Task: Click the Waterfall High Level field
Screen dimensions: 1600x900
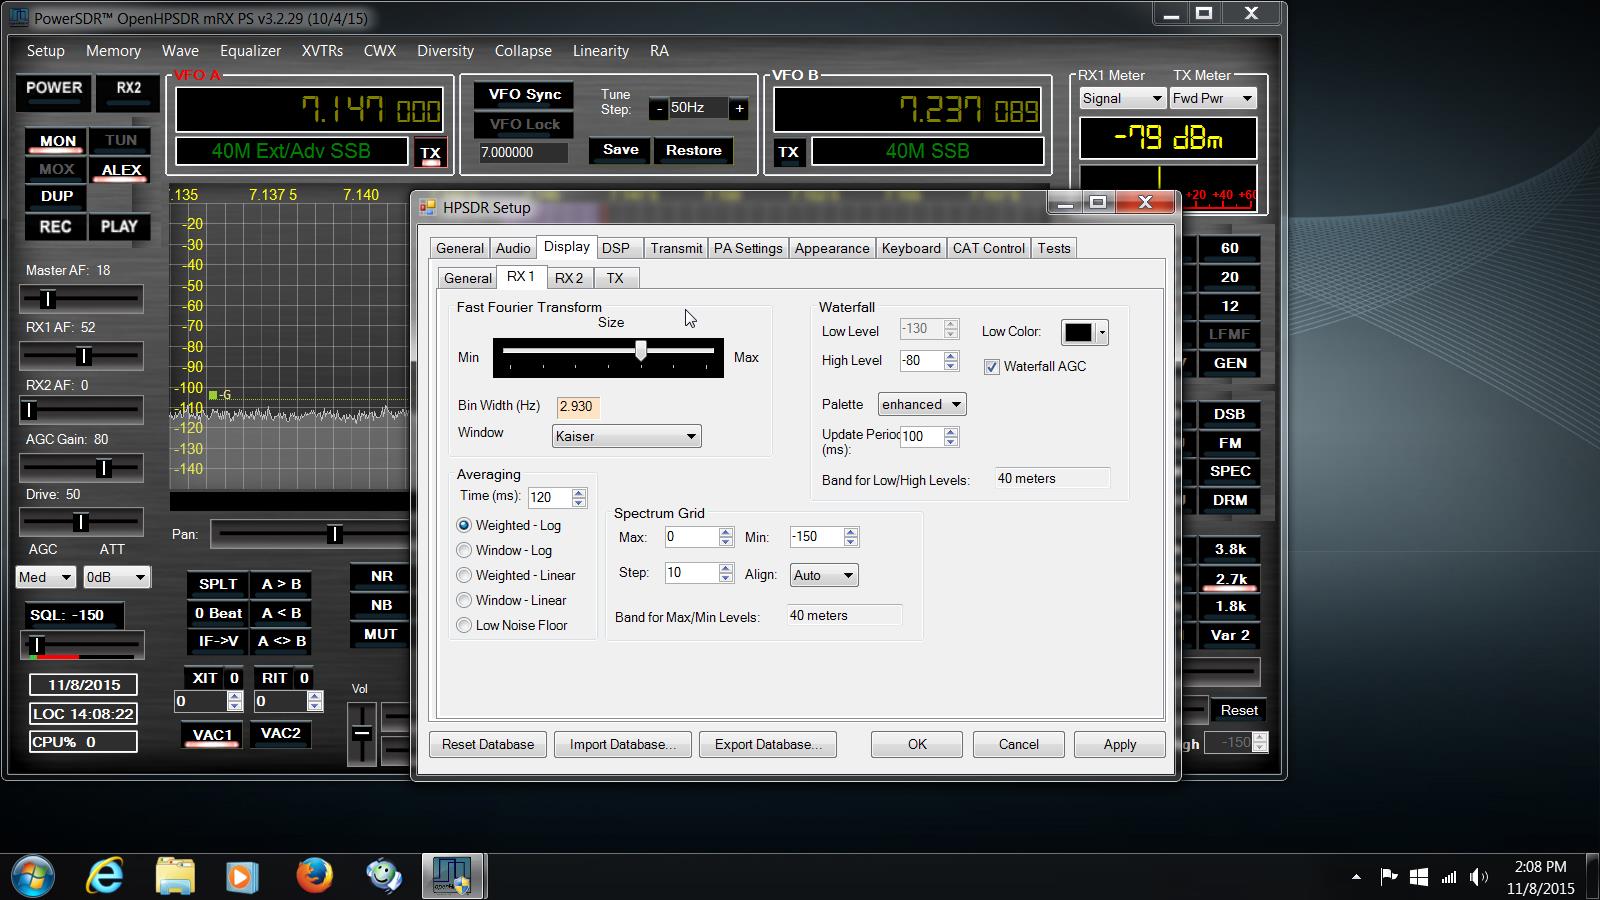Action: (x=921, y=361)
